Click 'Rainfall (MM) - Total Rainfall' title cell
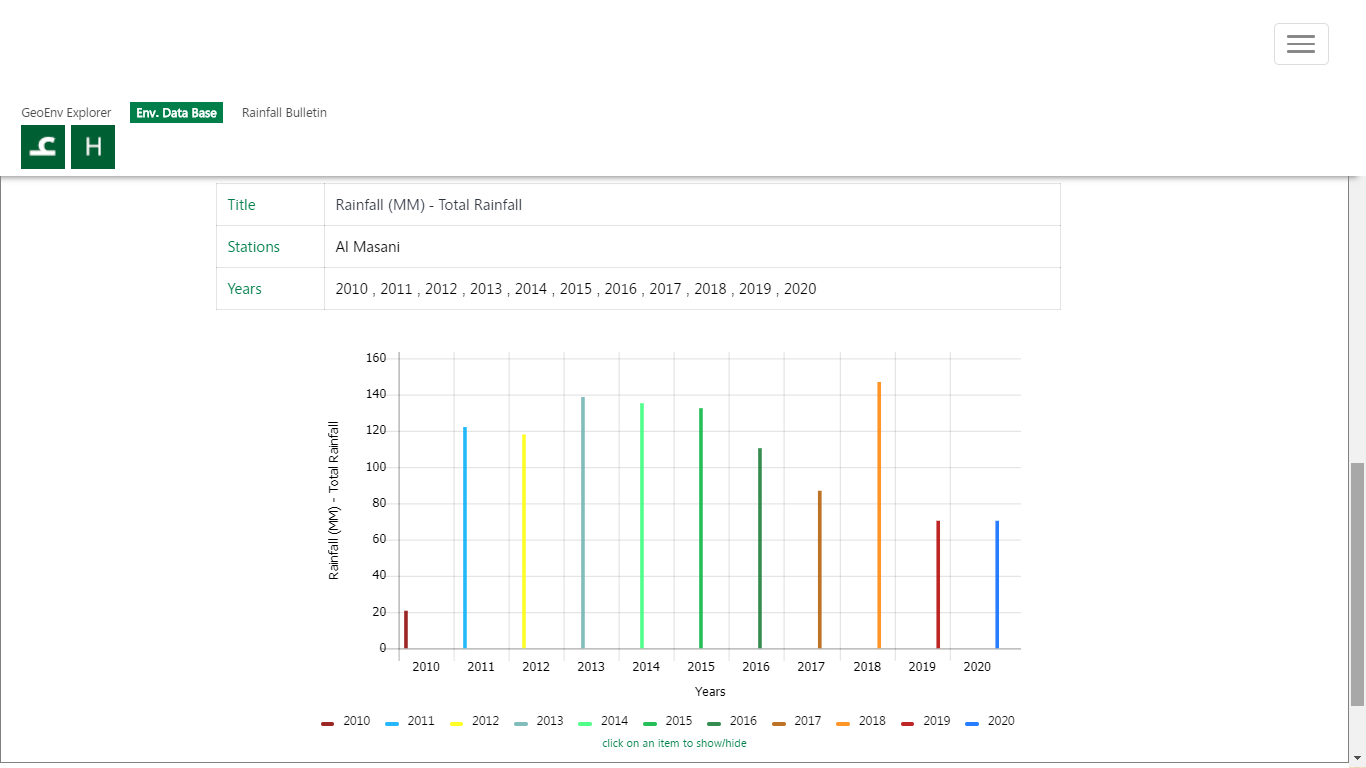Image resolution: width=1366 pixels, height=768 pixels. click(692, 205)
